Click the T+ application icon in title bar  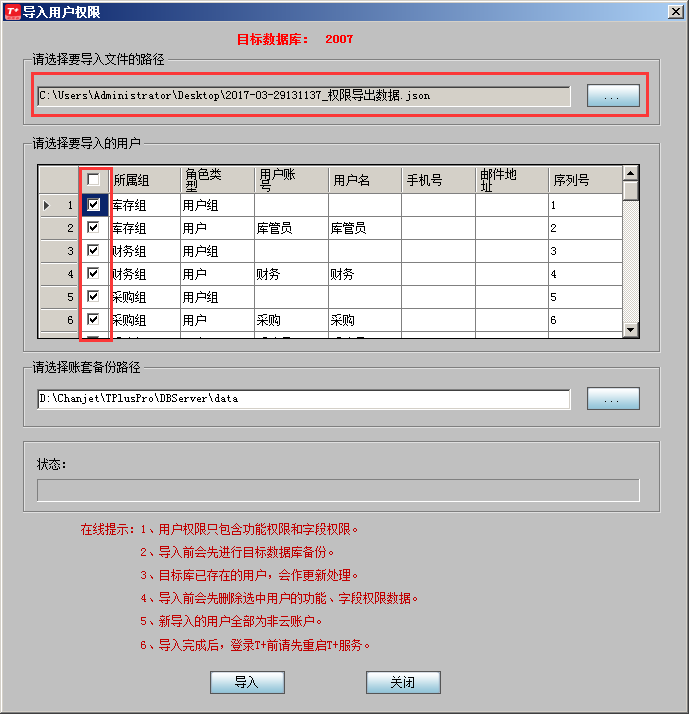pos(12,12)
